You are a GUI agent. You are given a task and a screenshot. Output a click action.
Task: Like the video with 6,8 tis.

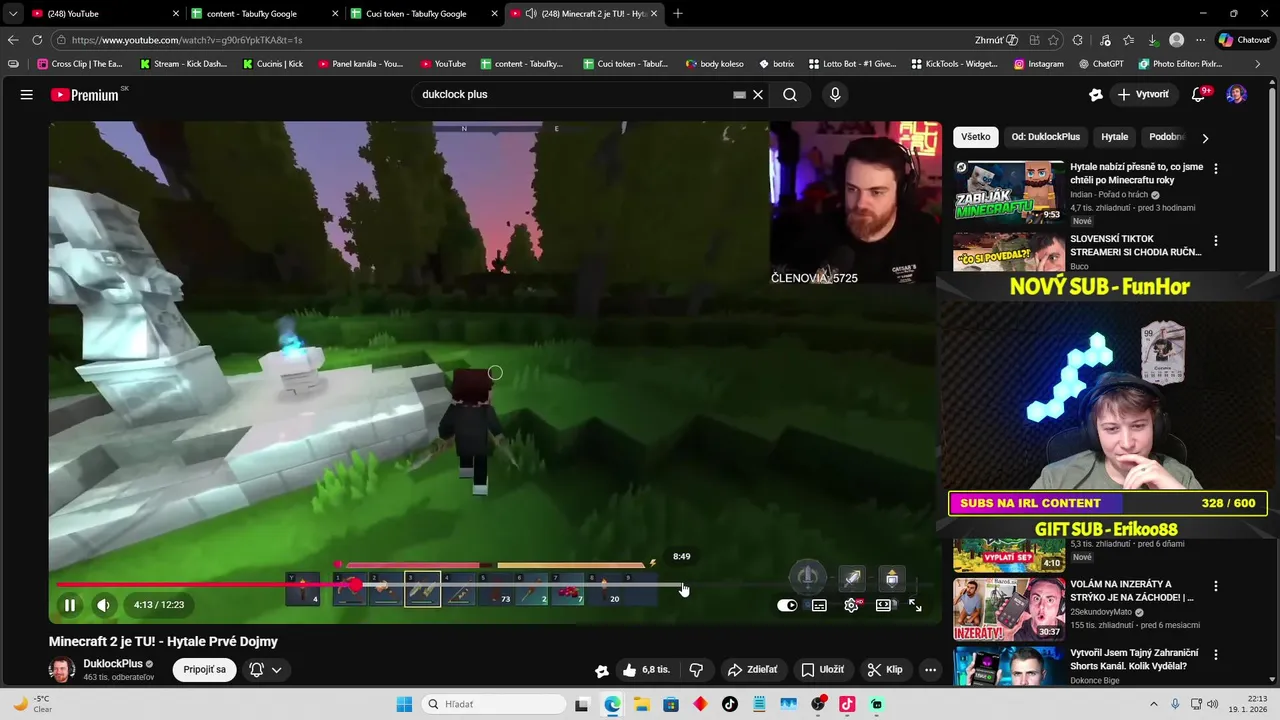click(646, 670)
